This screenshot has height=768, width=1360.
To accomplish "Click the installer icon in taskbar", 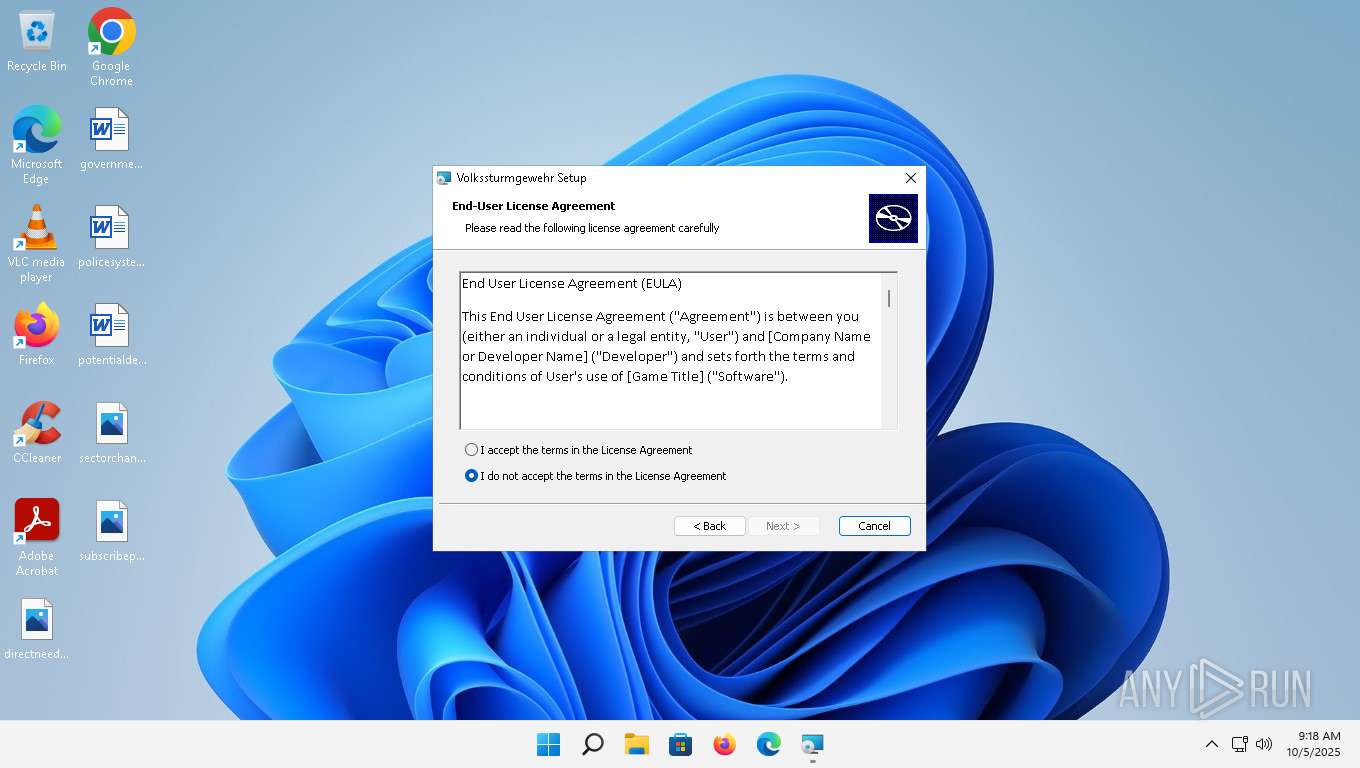I will [812, 744].
